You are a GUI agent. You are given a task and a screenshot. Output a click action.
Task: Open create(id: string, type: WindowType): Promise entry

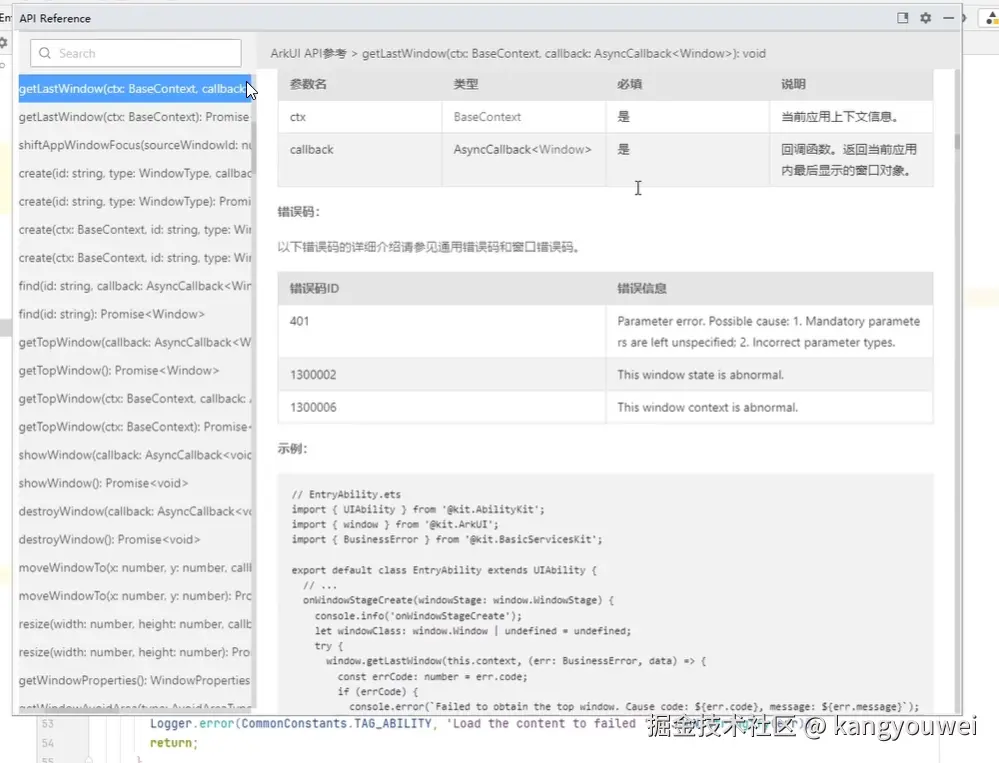[134, 201]
